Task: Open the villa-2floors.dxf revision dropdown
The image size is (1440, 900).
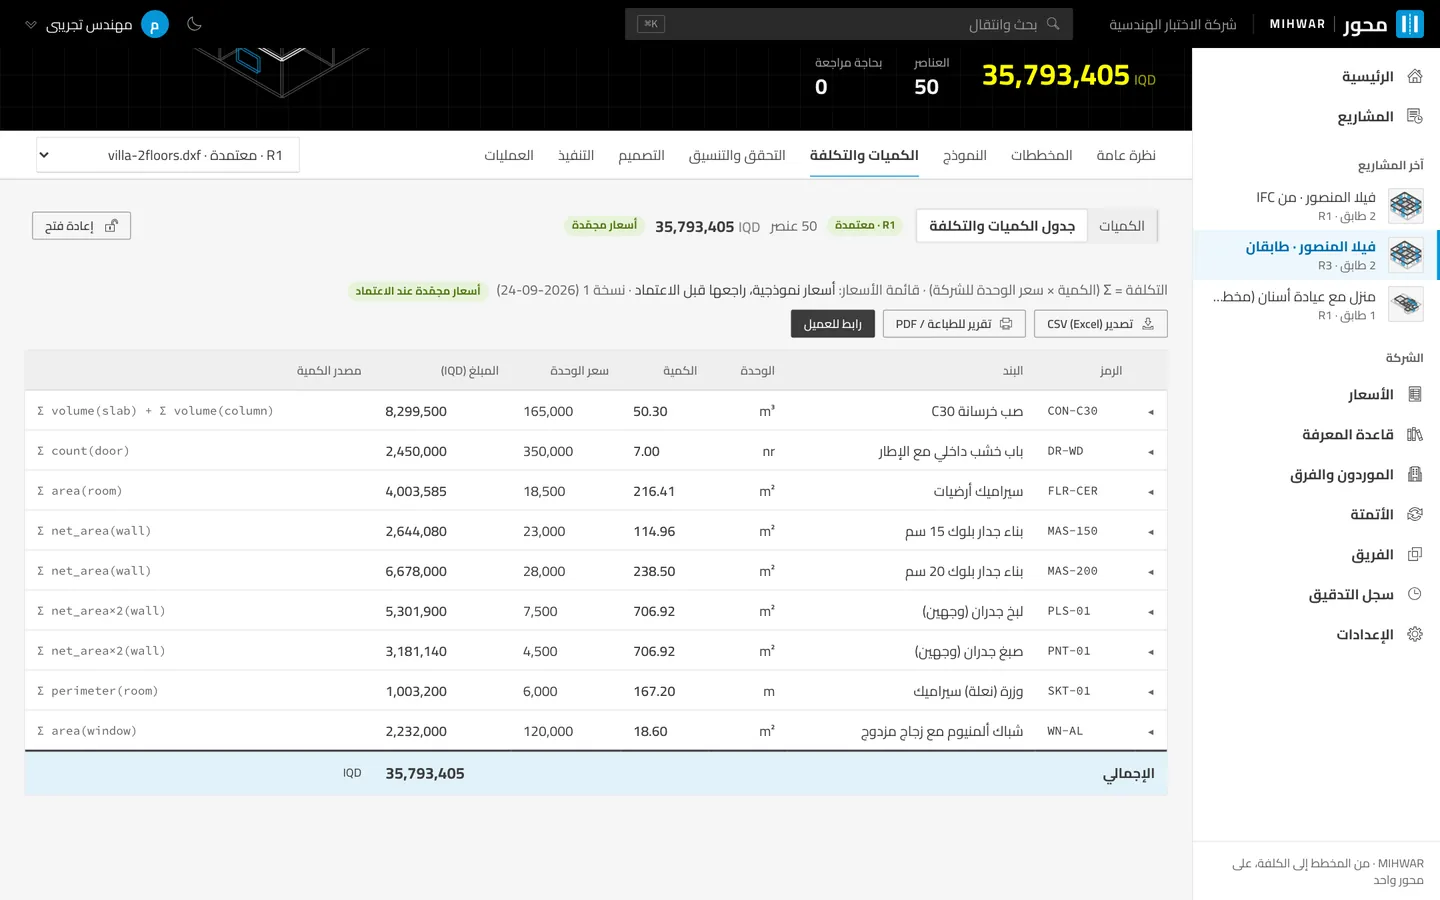Action: tap(167, 155)
